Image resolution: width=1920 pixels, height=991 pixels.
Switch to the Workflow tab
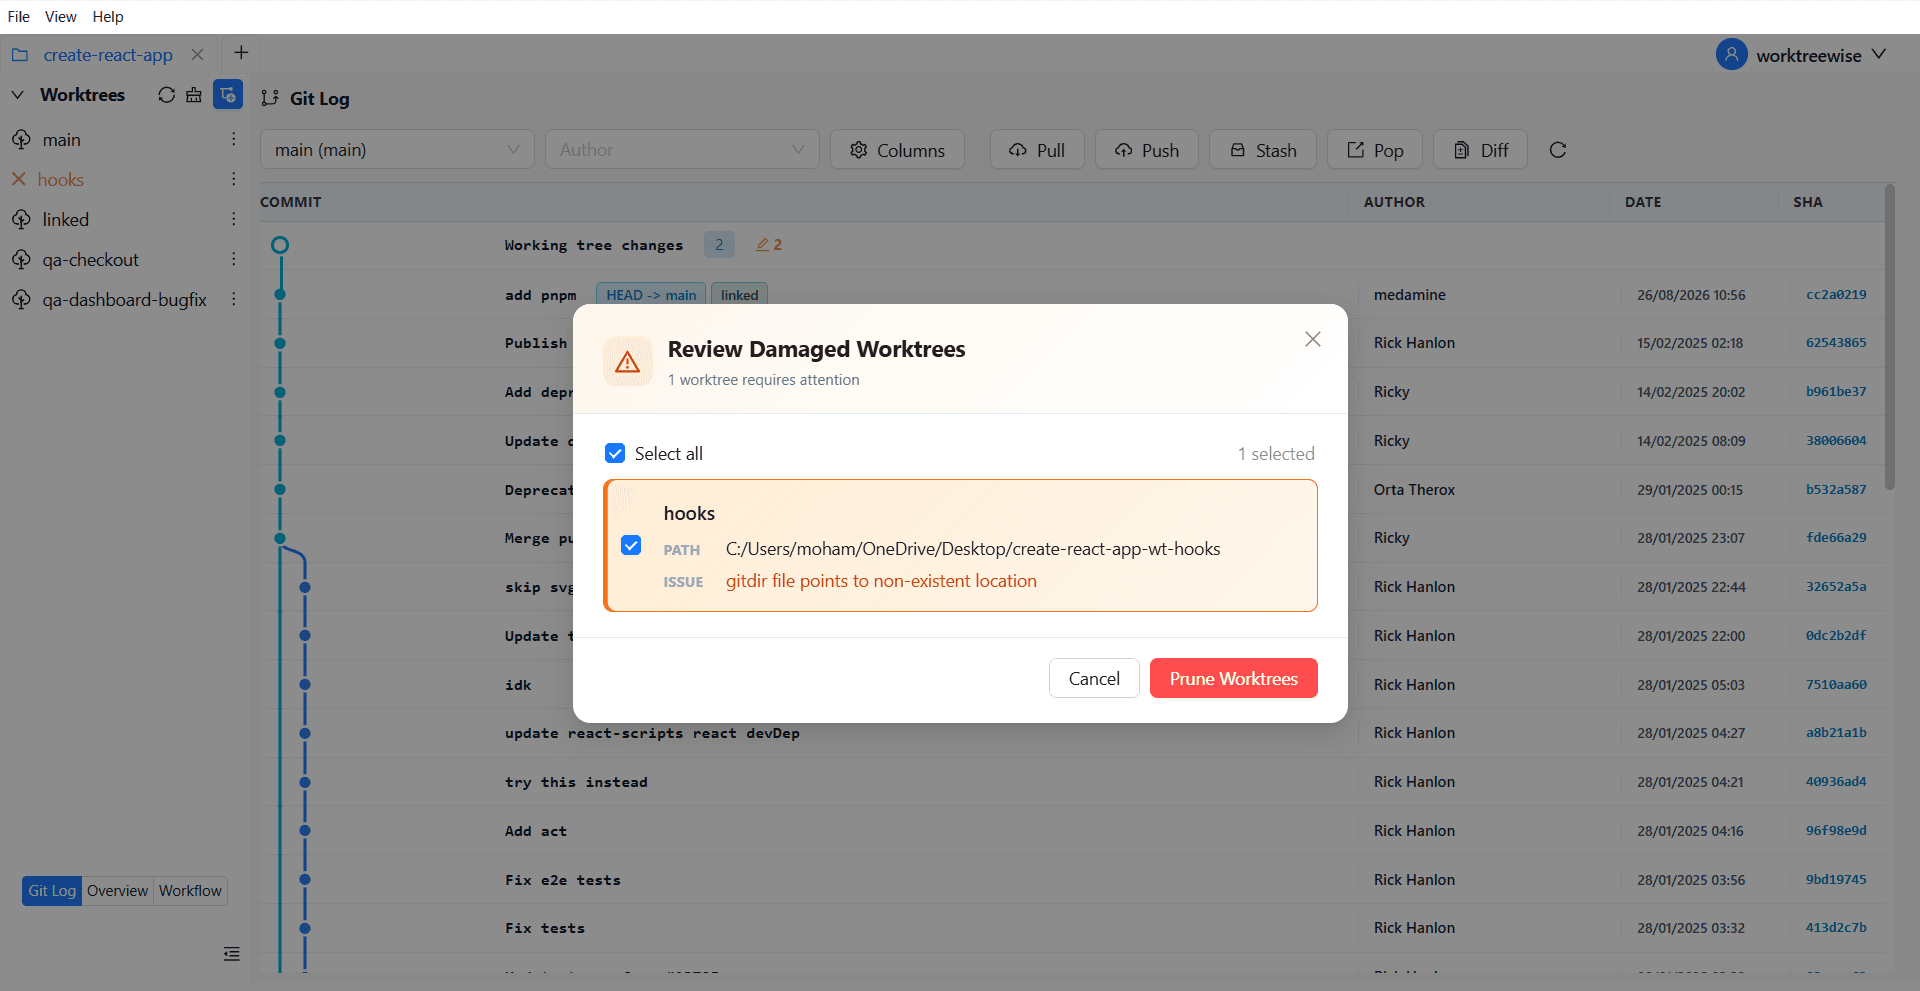pos(190,891)
